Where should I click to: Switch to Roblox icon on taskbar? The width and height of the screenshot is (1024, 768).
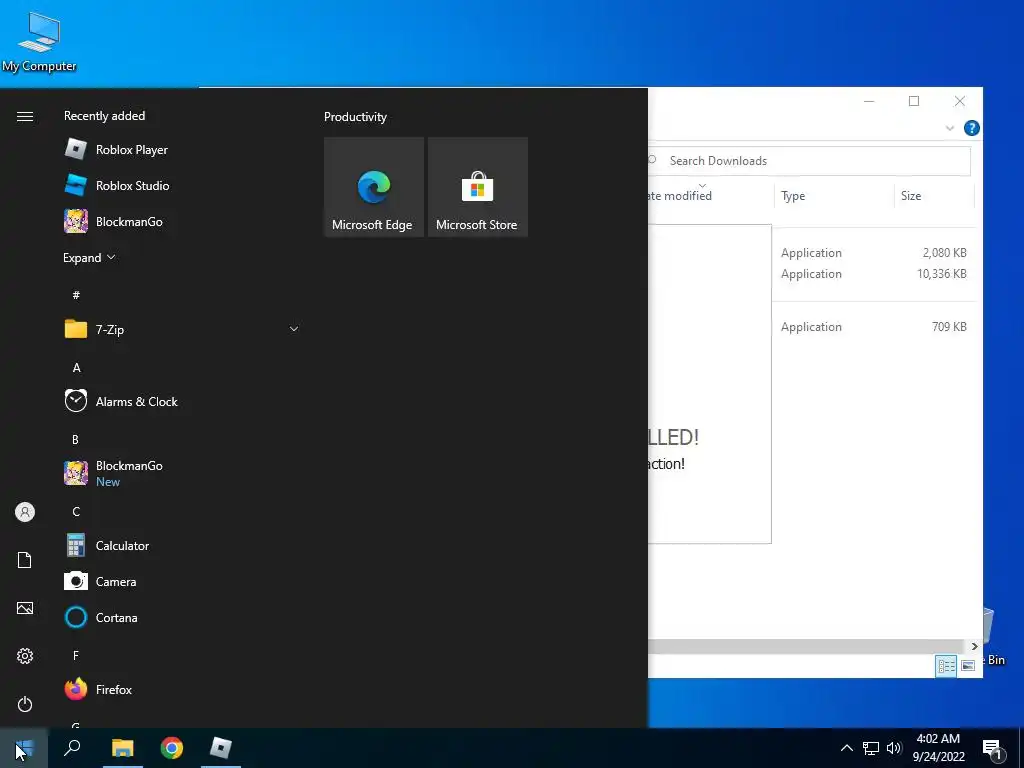point(221,748)
